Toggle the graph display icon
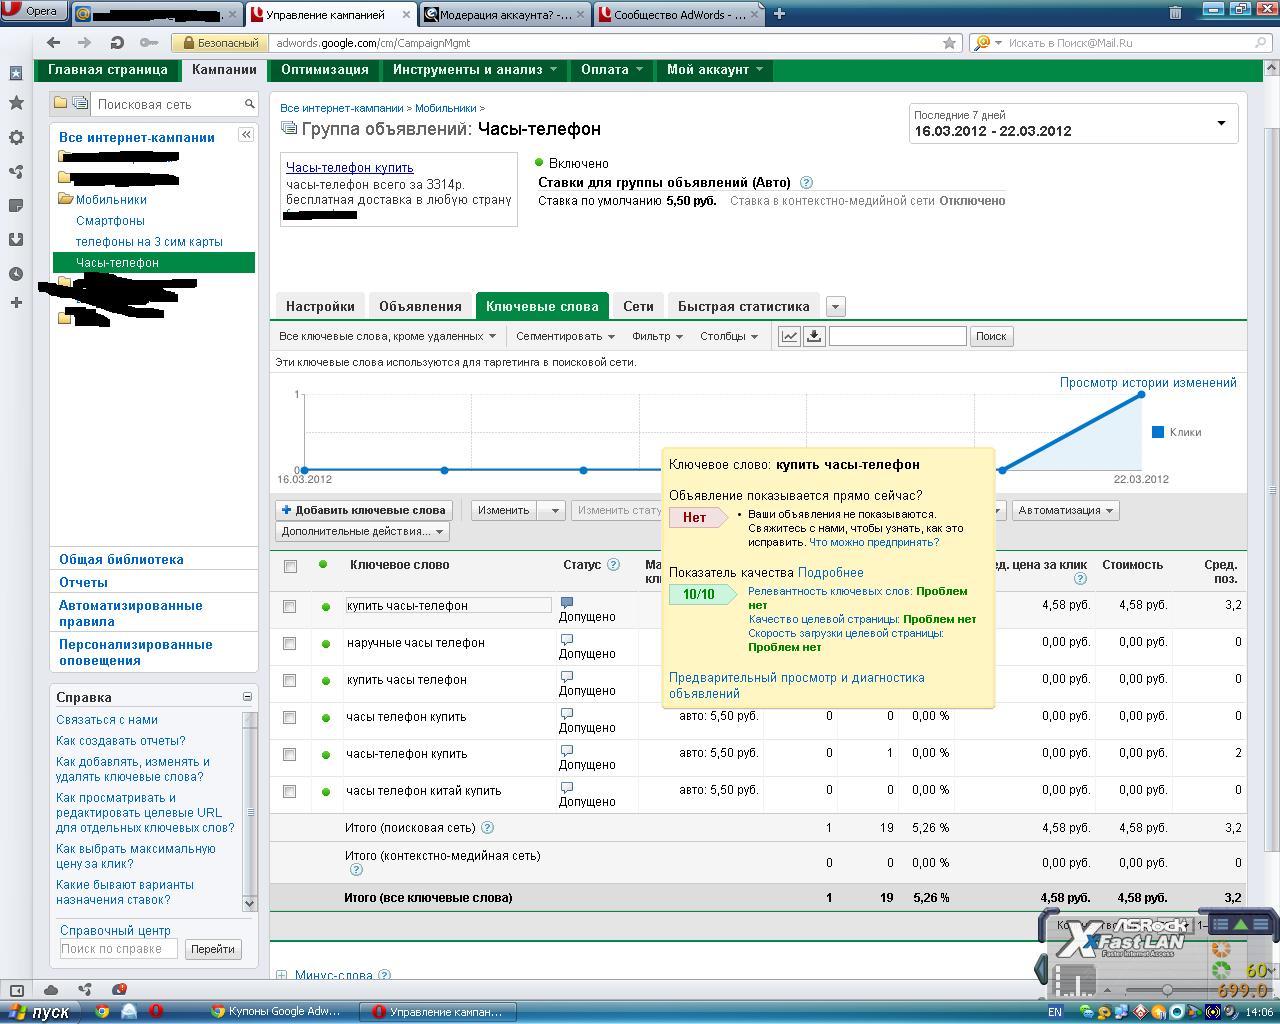Viewport: 1280px width, 1024px height. click(x=790, y=336)
